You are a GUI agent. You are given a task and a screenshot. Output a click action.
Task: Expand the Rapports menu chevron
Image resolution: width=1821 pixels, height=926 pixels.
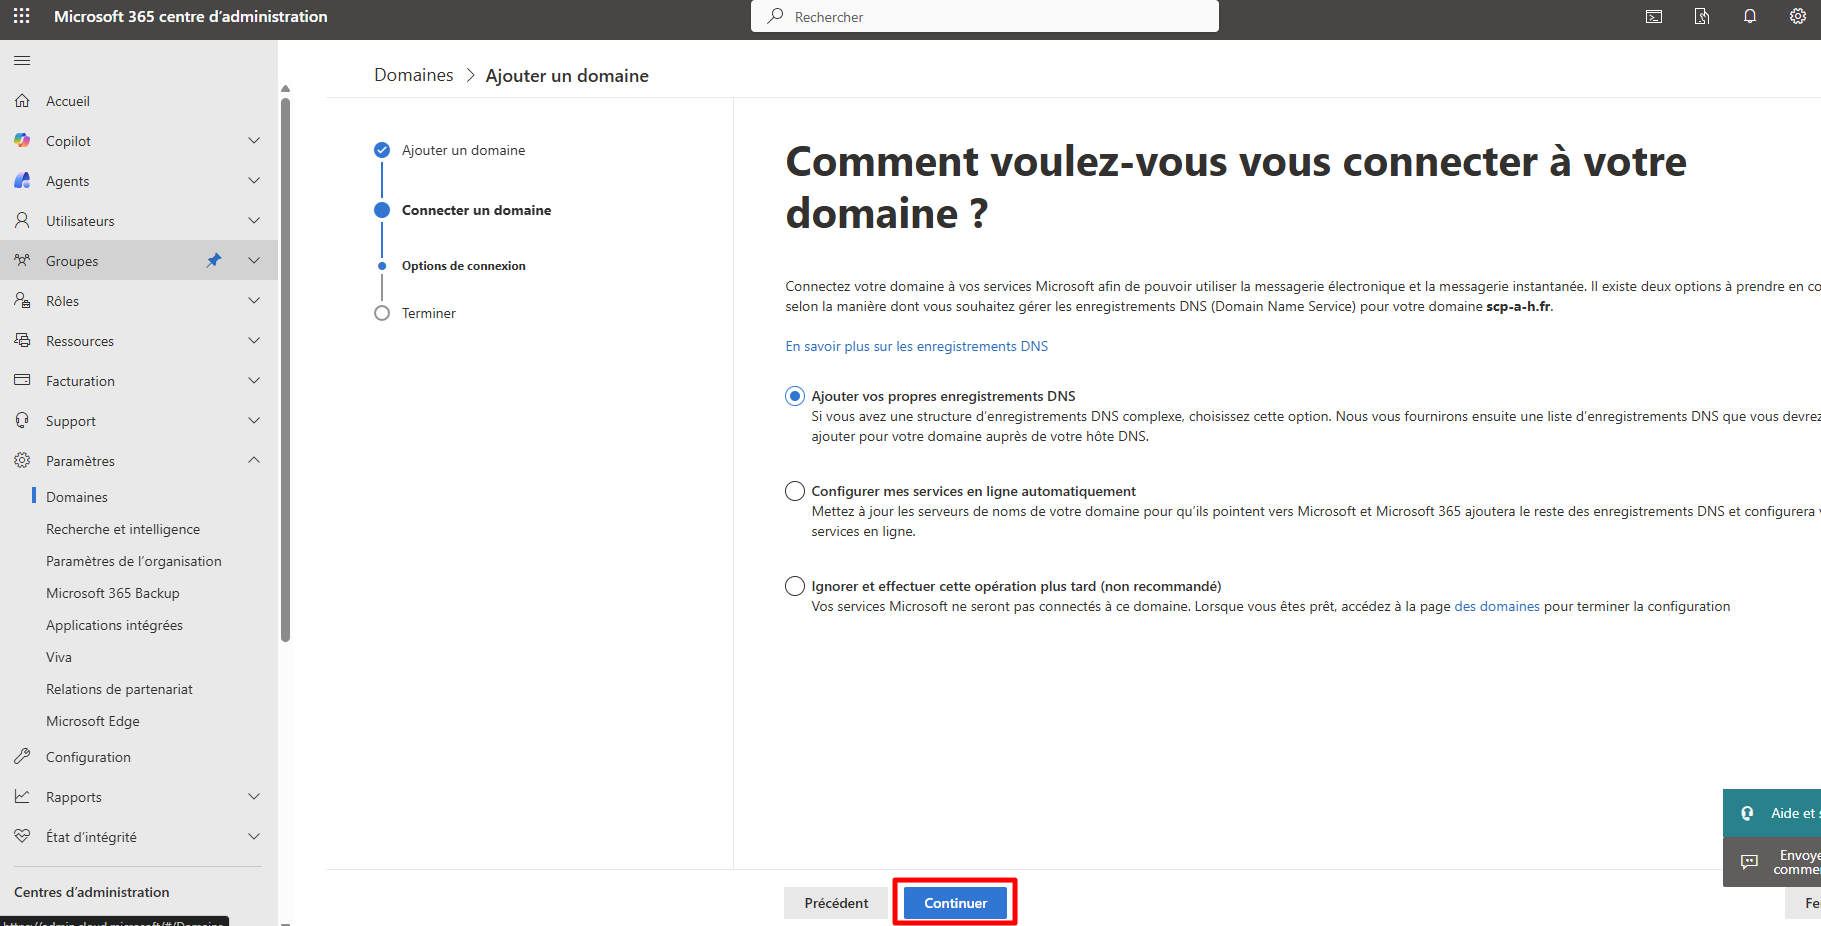click(x=254, y=797)
